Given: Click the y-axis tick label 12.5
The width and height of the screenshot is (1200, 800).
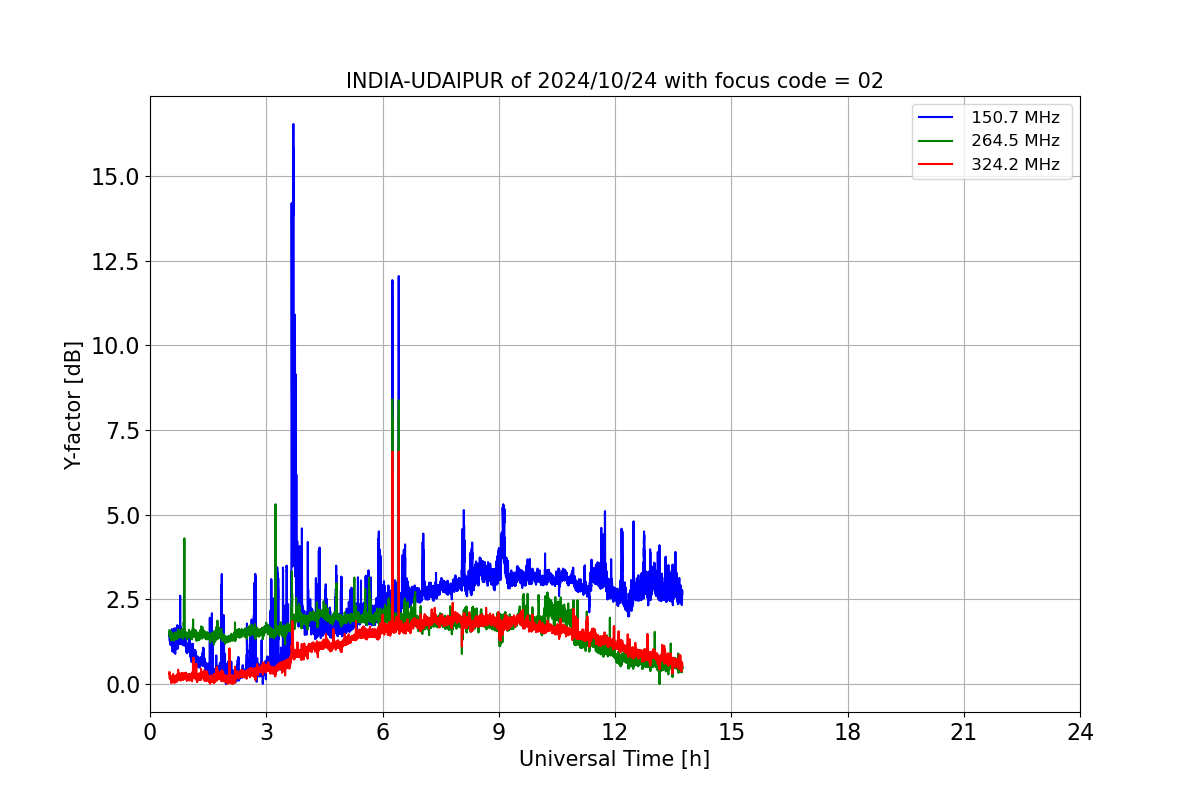Looking at the screenshot, I should click(x=115, y=262).
